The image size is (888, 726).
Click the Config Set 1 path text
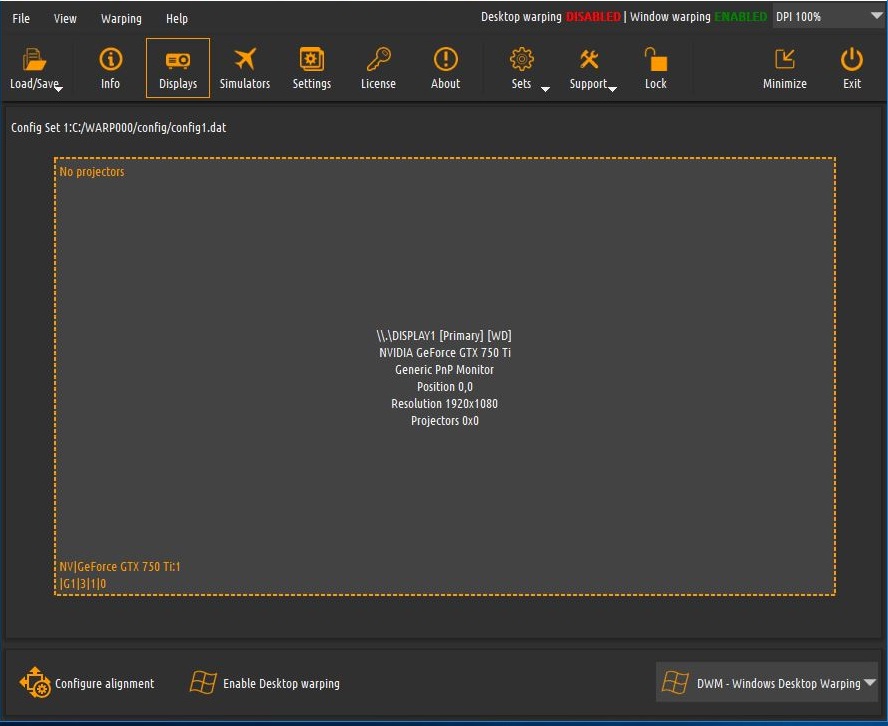(118, 127)
